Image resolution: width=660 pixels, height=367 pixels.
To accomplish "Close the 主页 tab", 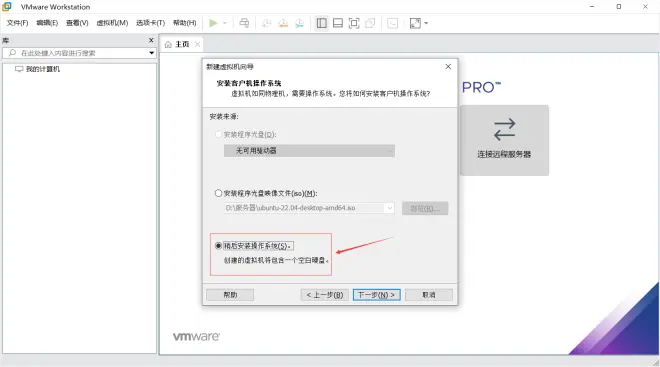I will pos(197,44).
